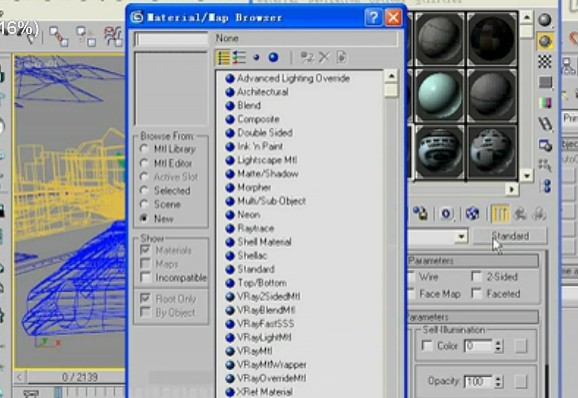Click Standard material type button
The height and width of the screenshot is (398, 578).
[510, 236]
